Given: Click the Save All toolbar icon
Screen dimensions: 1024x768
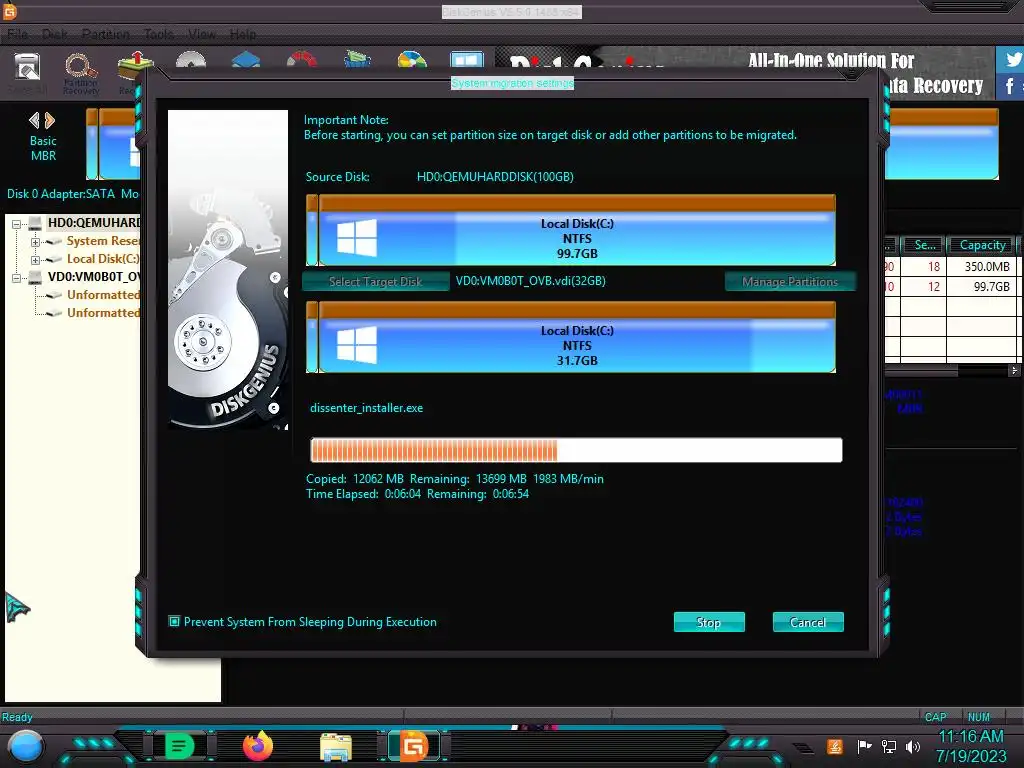Looking at the screenshot, I should coord(27,68).
